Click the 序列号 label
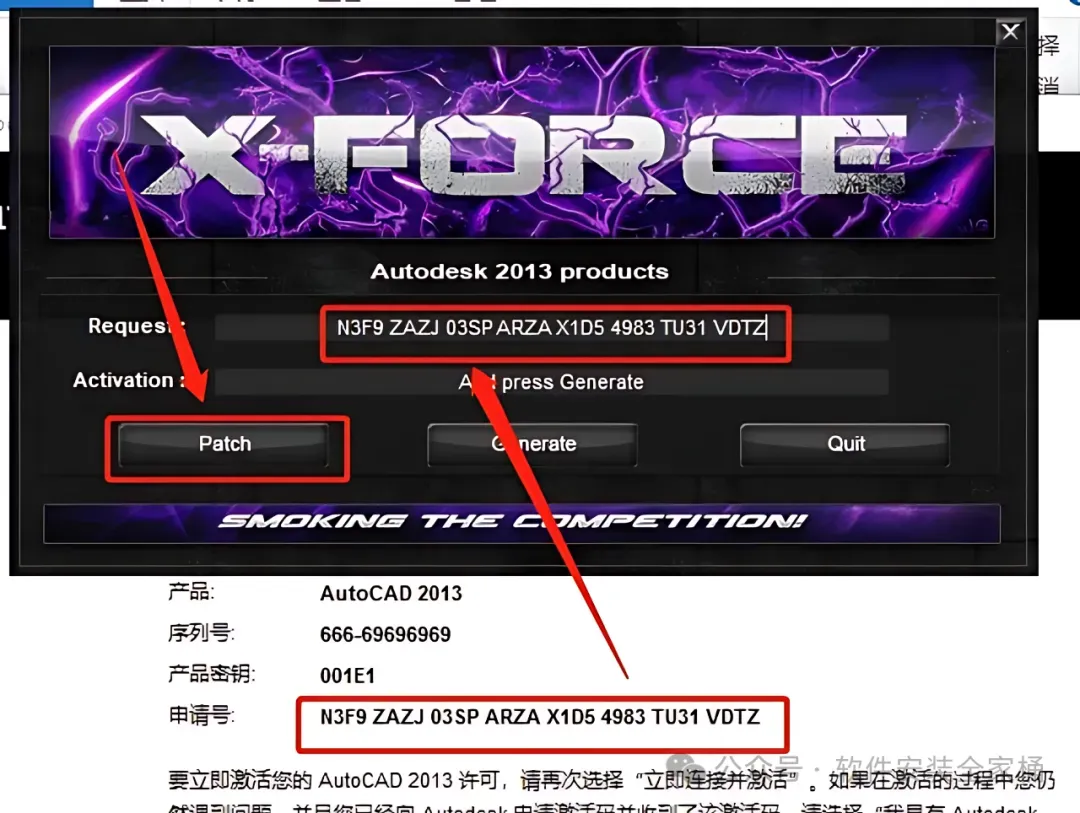 point(201,633)
